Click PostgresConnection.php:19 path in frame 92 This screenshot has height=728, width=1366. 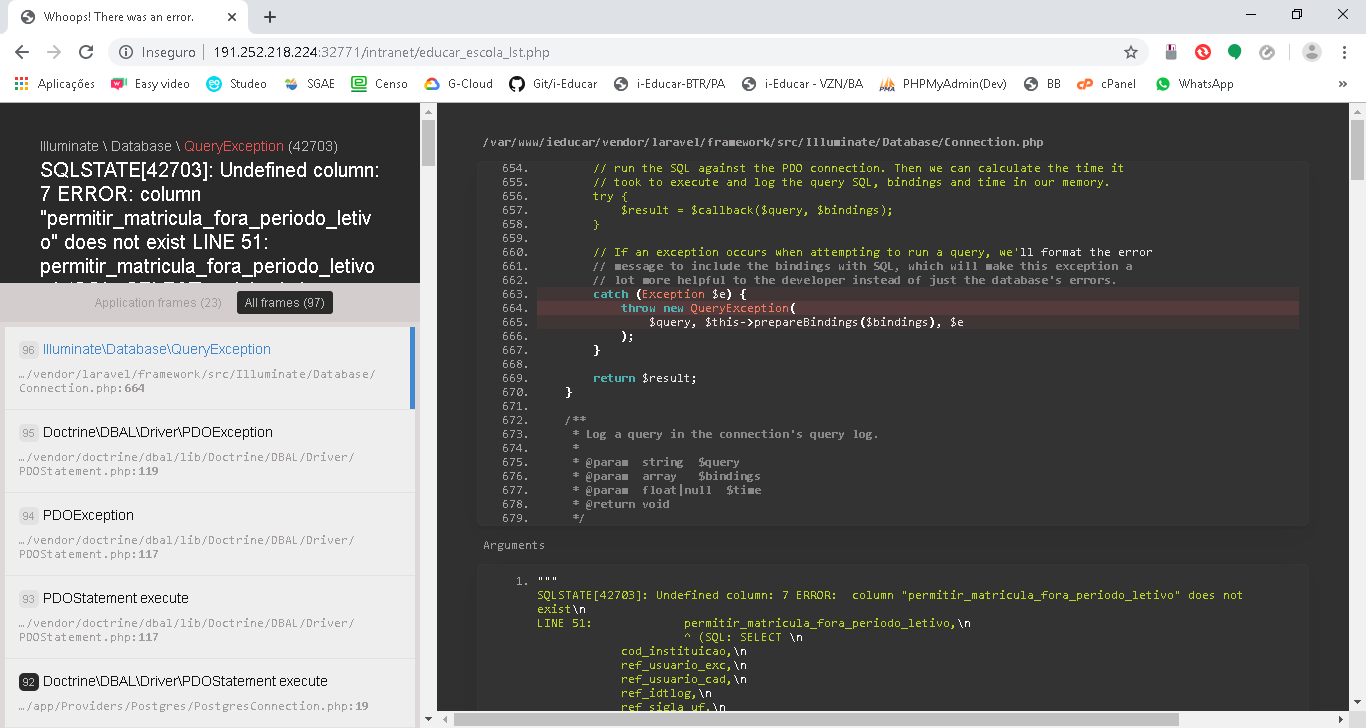point(194,706)
